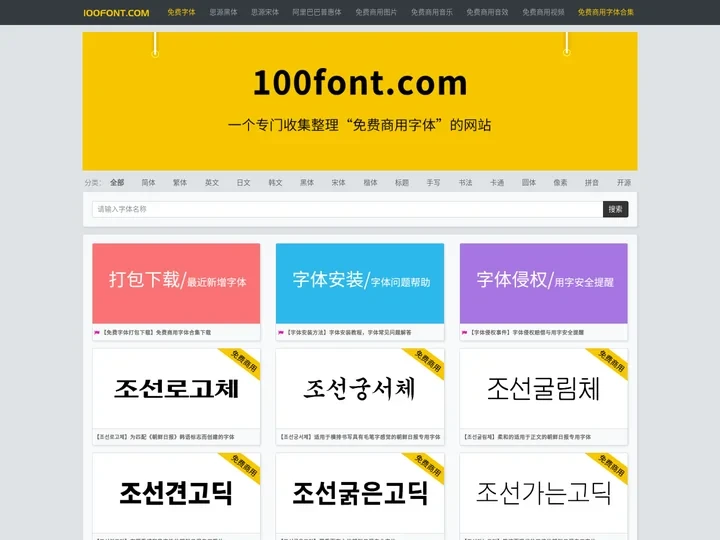Viewport: 720px width, 540px height.
Task: Open the purple 字体侵权 card
Action: click(x=544, y=283)
